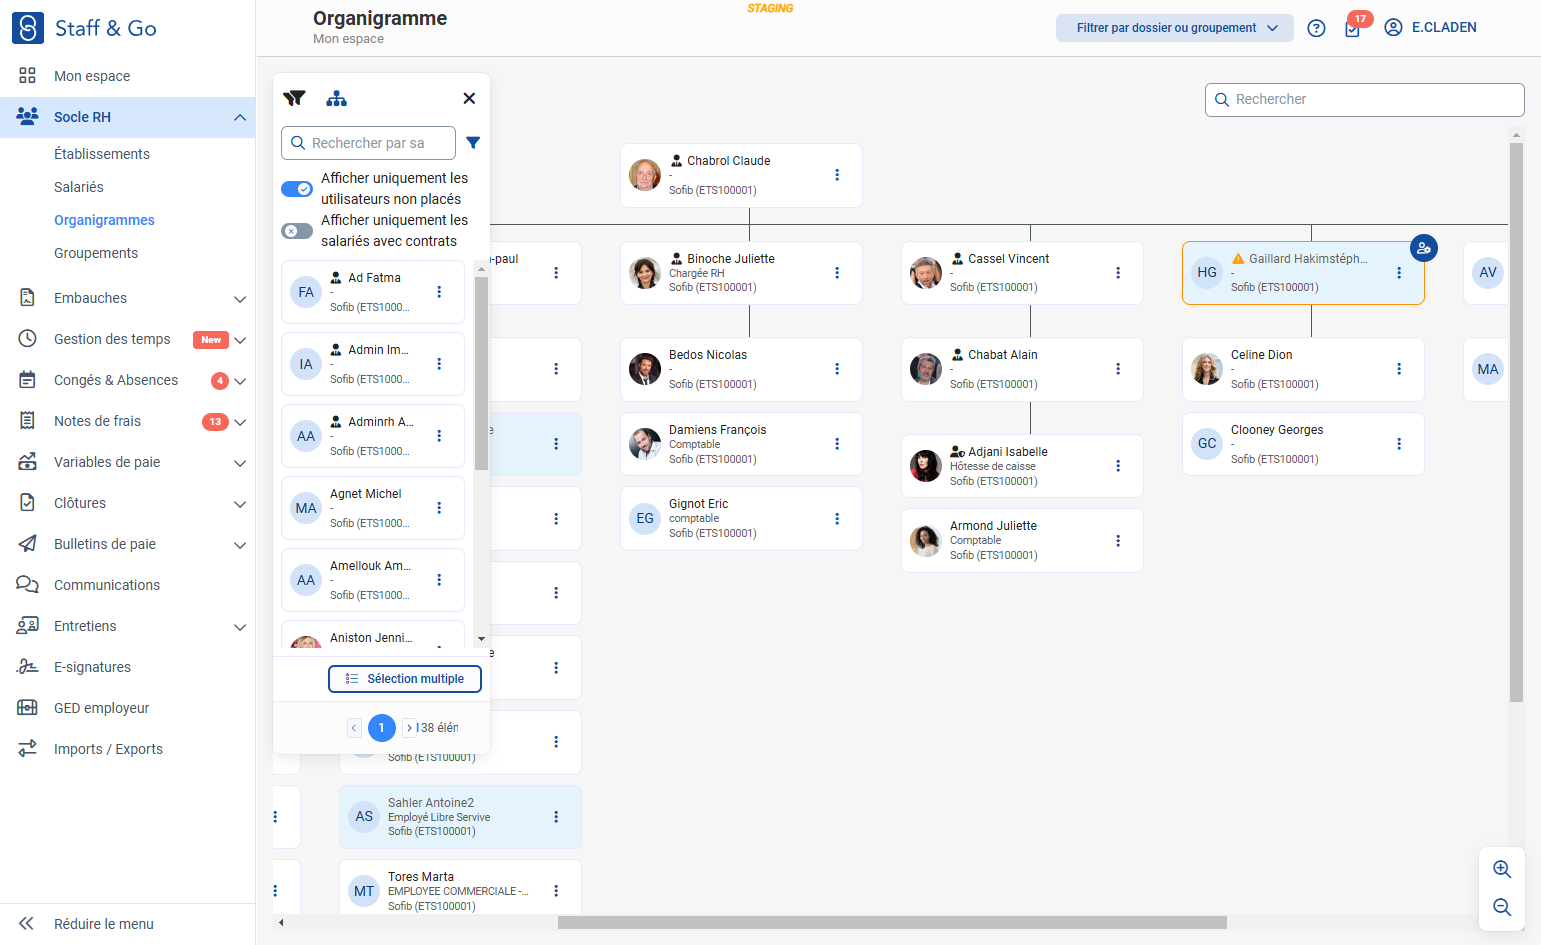Click the Organigrammes link in sidebar
This screenshot has width=1541, height=945.
coord(104,220)
